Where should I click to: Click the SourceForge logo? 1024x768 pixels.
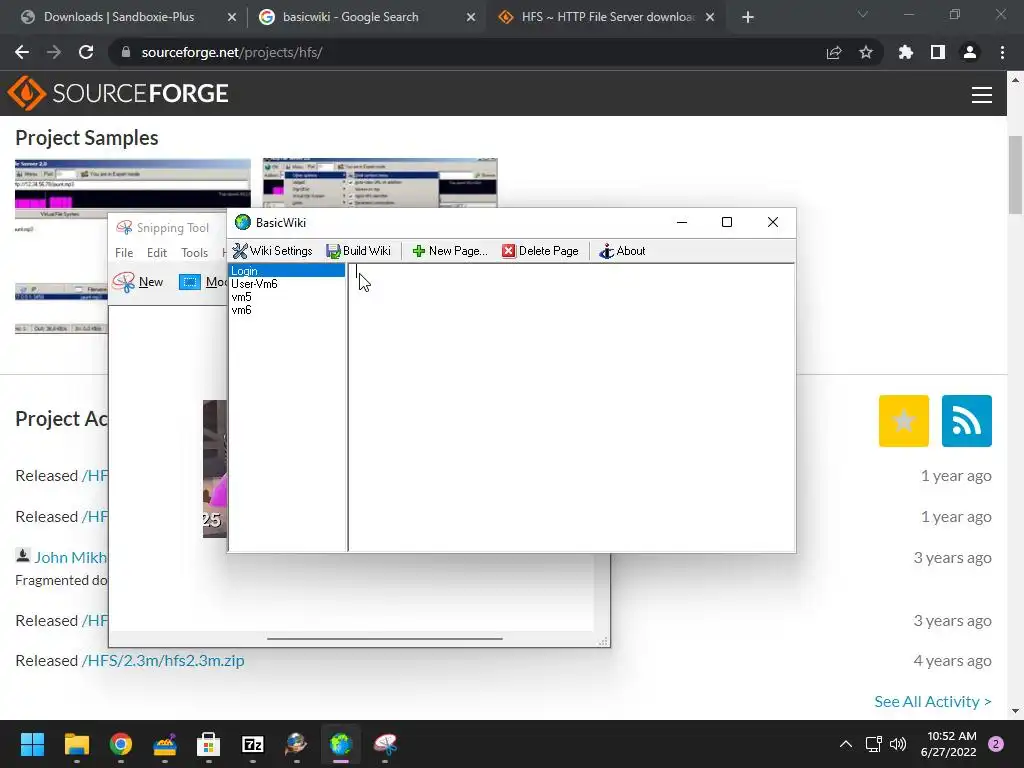[x=118, y=93]
